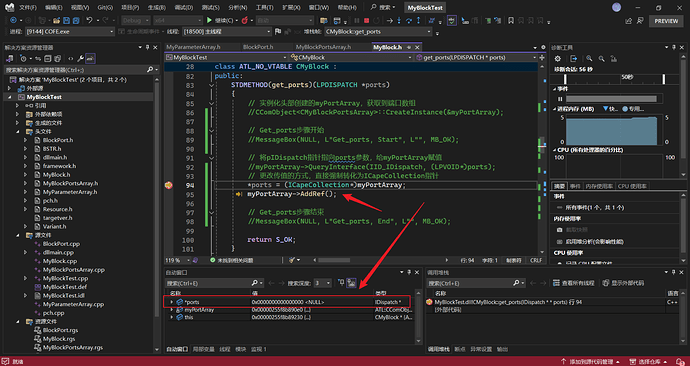Toggle the breakpoint on line 94
The width and height of the screenshot is (690, 366).
coord(168,185)
